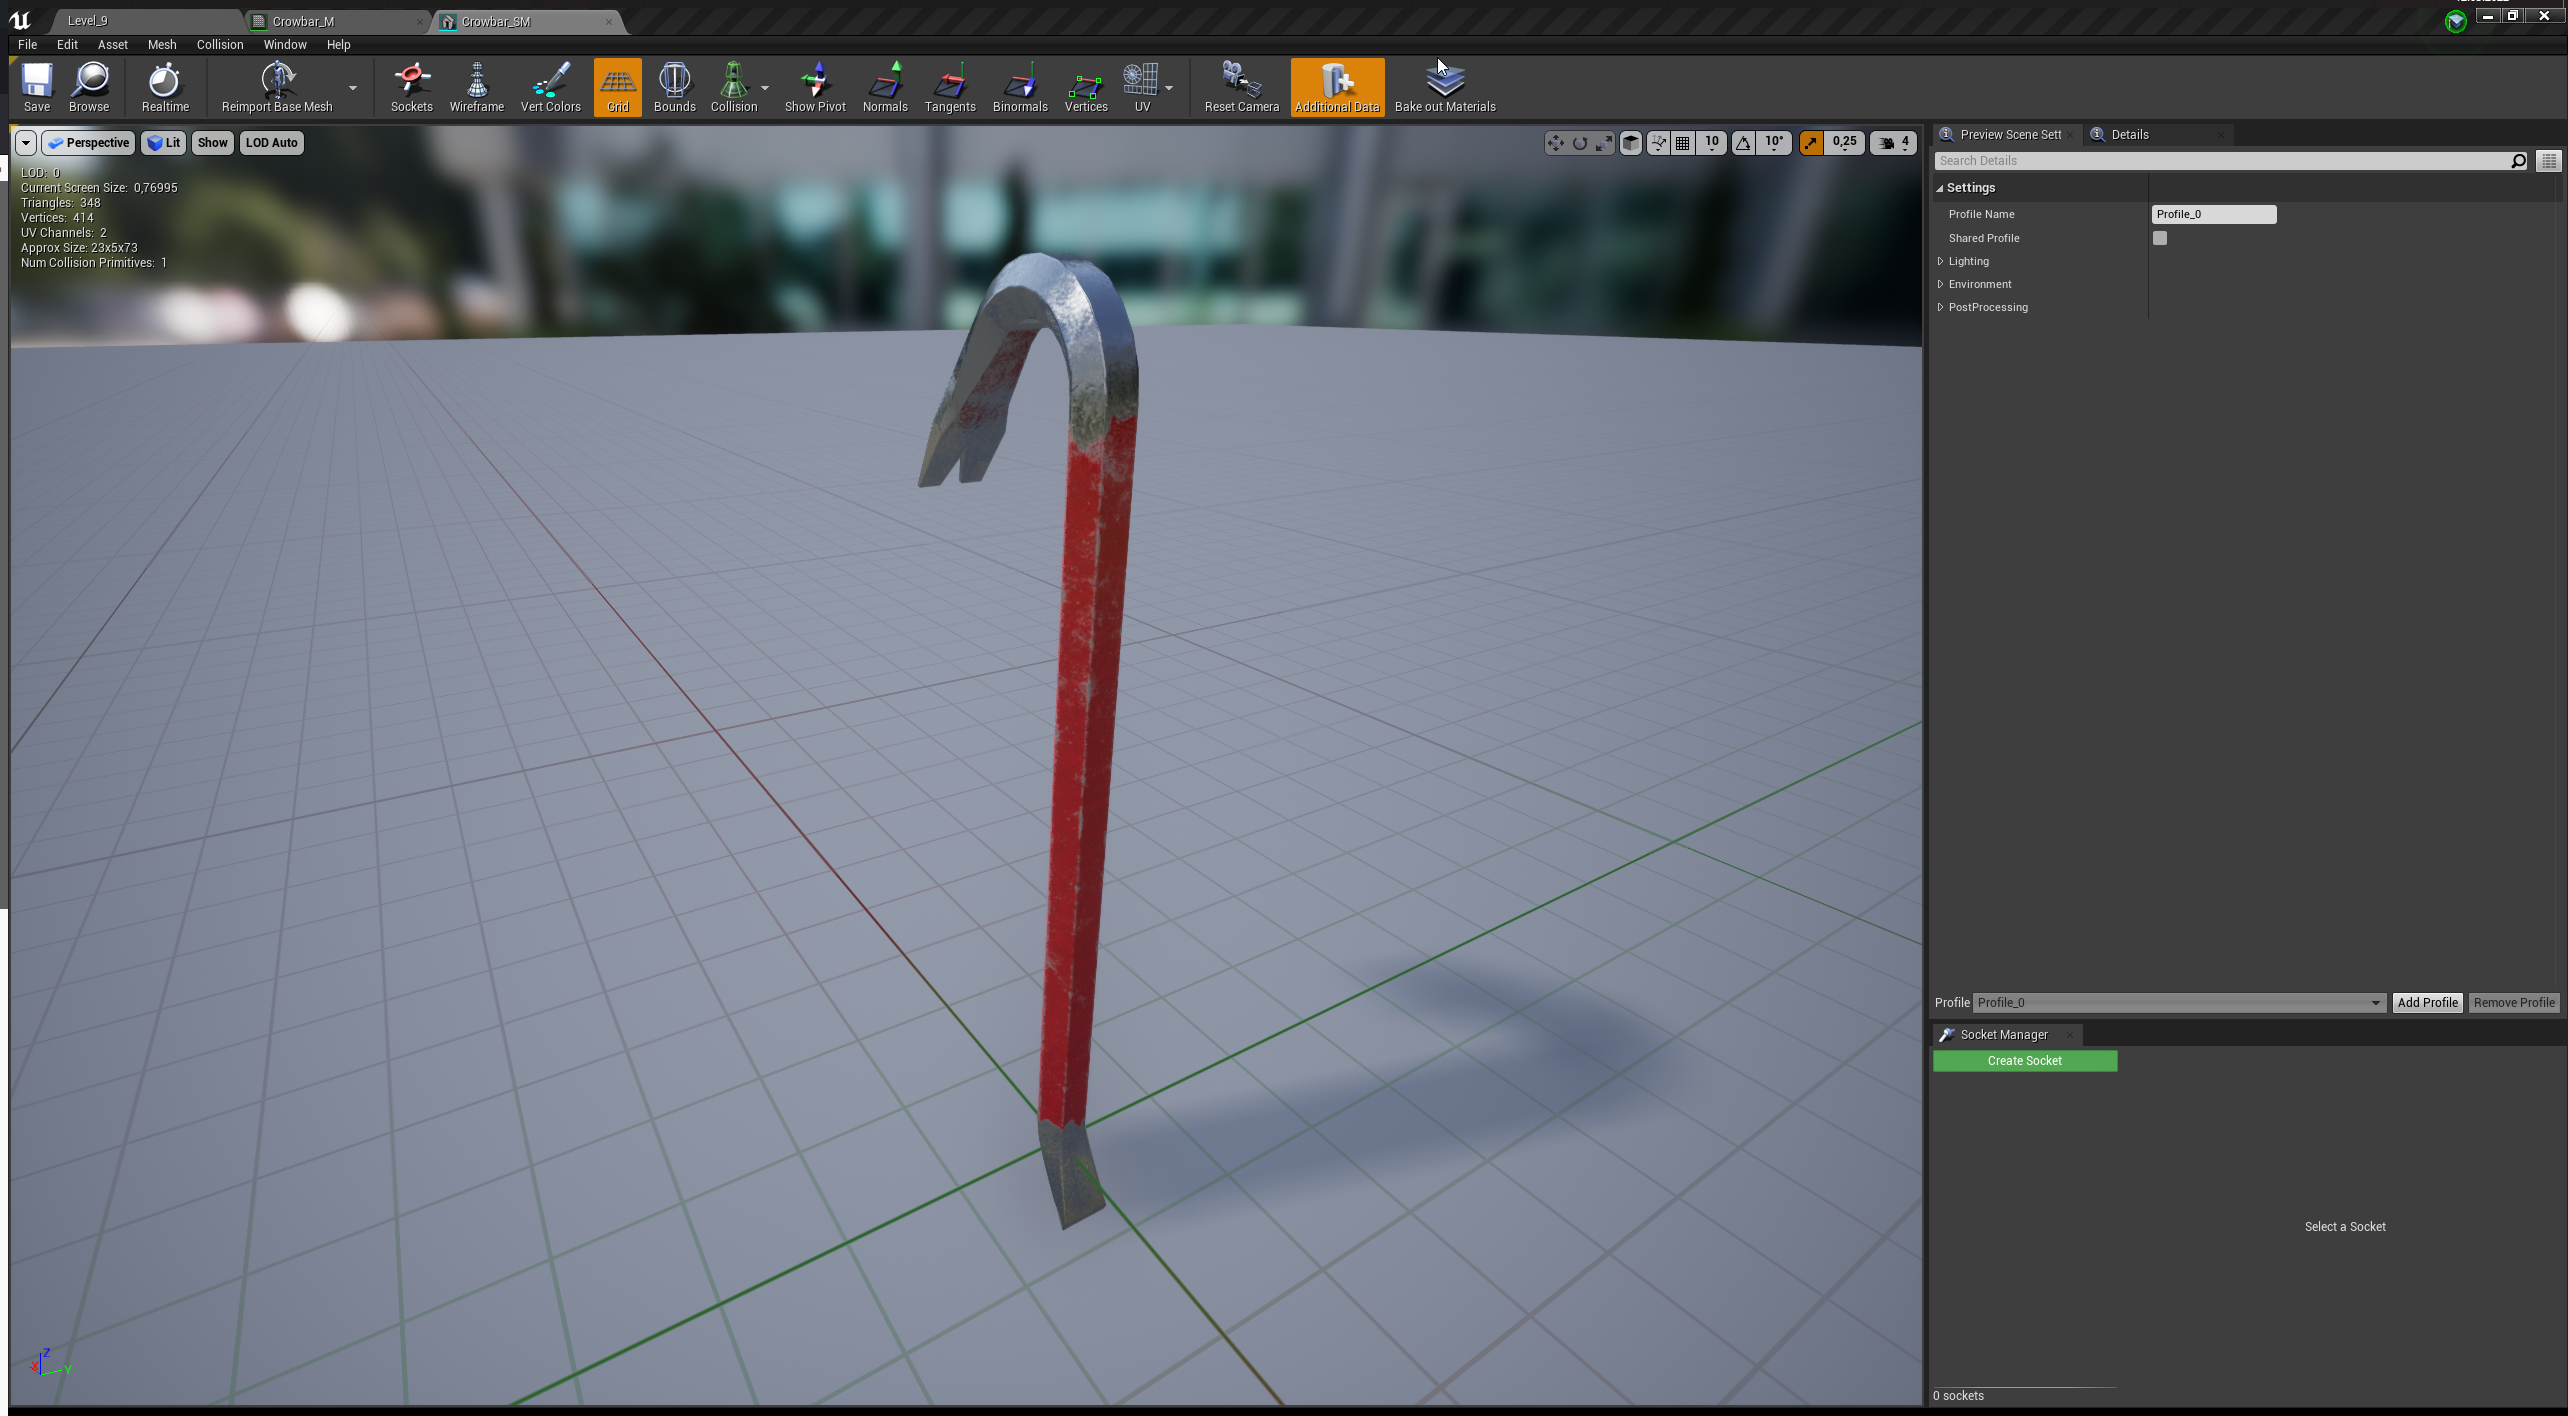Toggle Sockets display
2568x1416 pixels.
[411, 87]
